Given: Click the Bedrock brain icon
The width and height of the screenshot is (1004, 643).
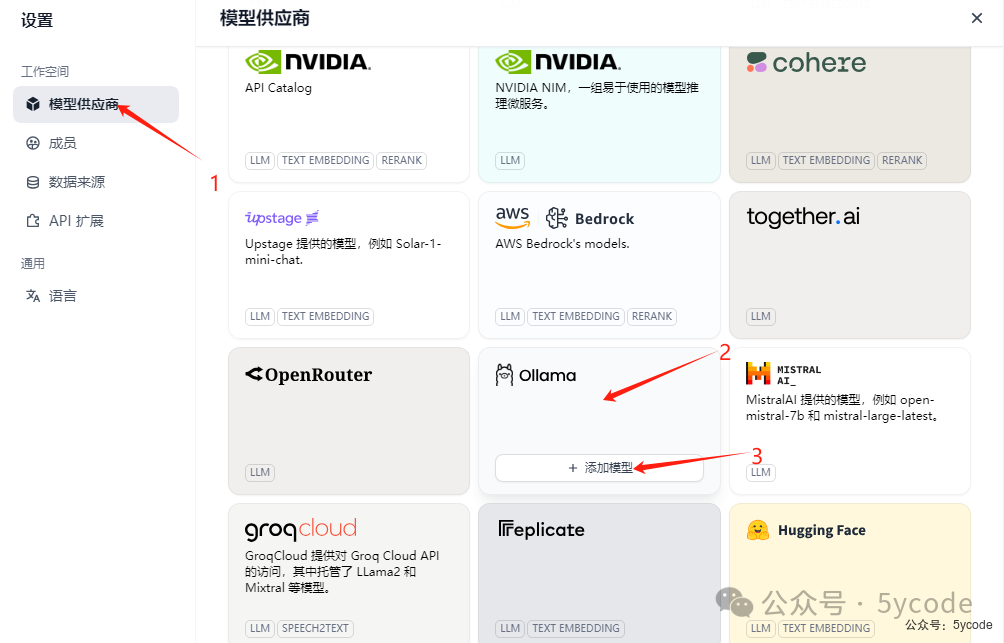Looking at the screenshot, I should click(556, 218).
